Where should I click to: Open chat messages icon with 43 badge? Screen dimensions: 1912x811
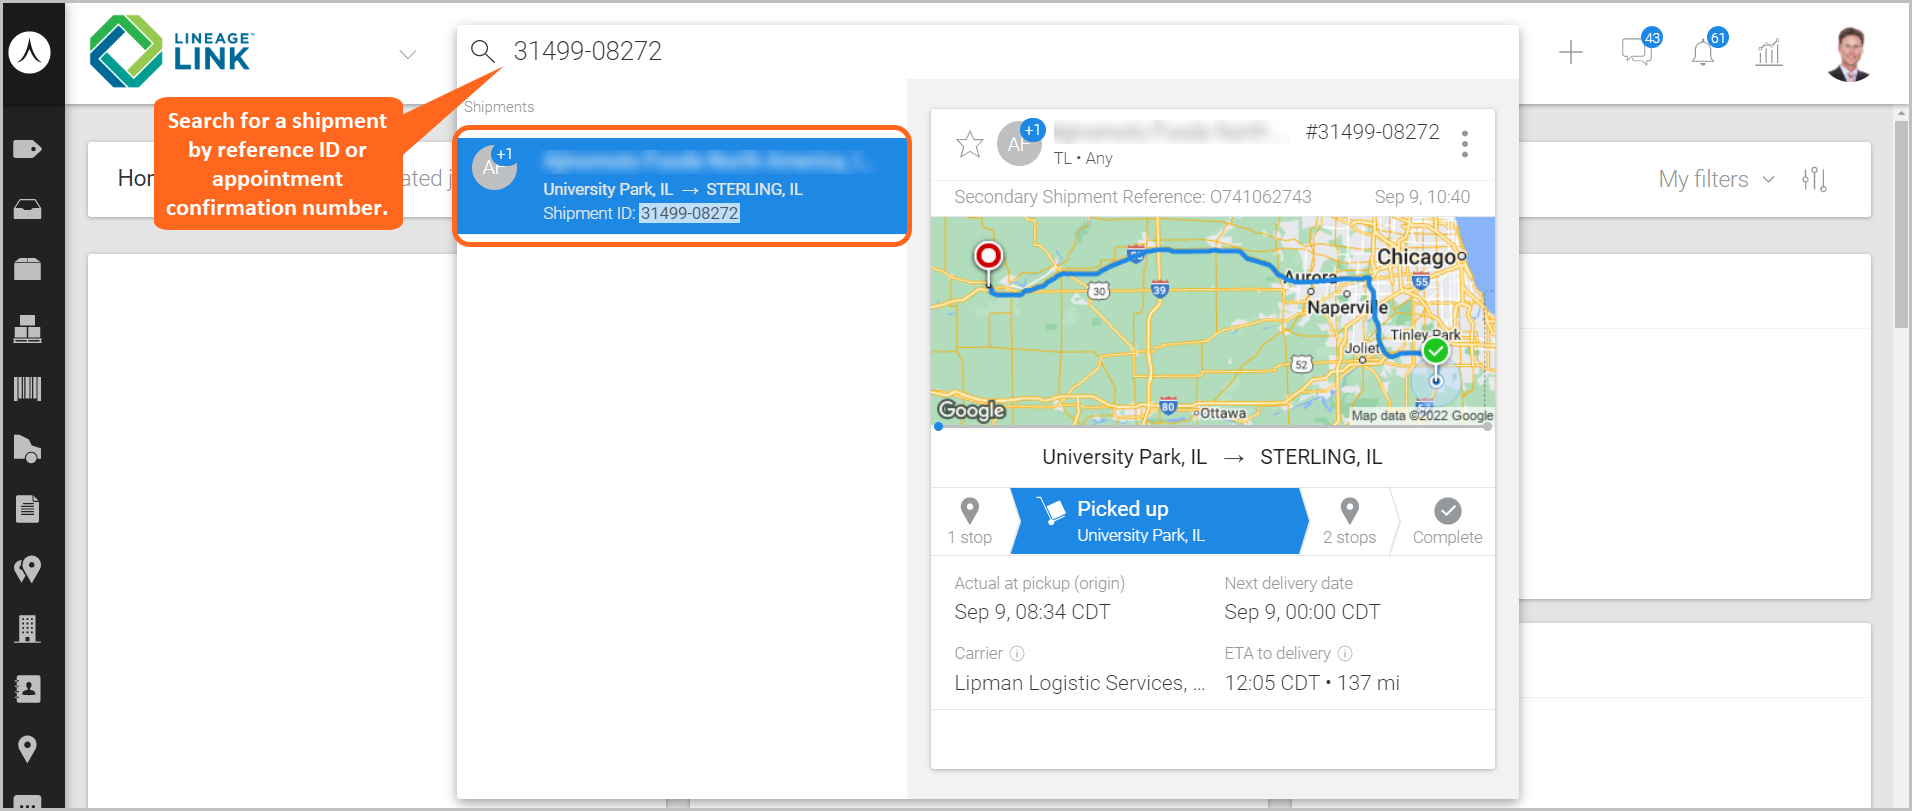pyautogui.click(x=1638, y=49)
